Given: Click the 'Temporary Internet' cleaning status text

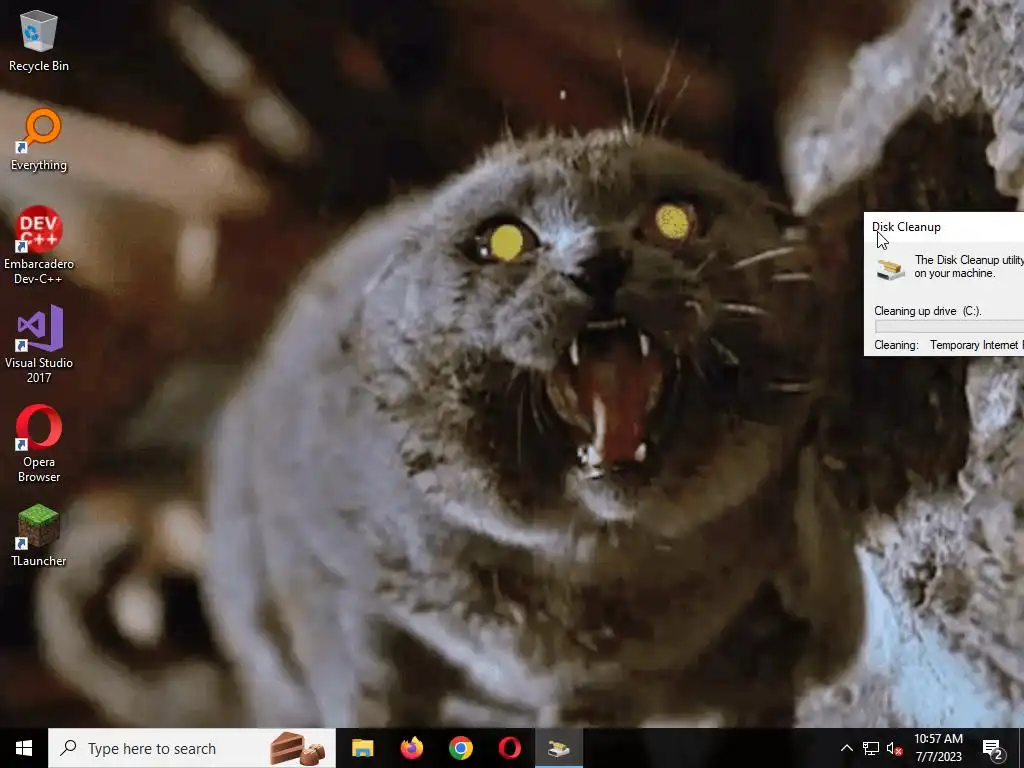Looking at the screenshot, I should point(974,345).
